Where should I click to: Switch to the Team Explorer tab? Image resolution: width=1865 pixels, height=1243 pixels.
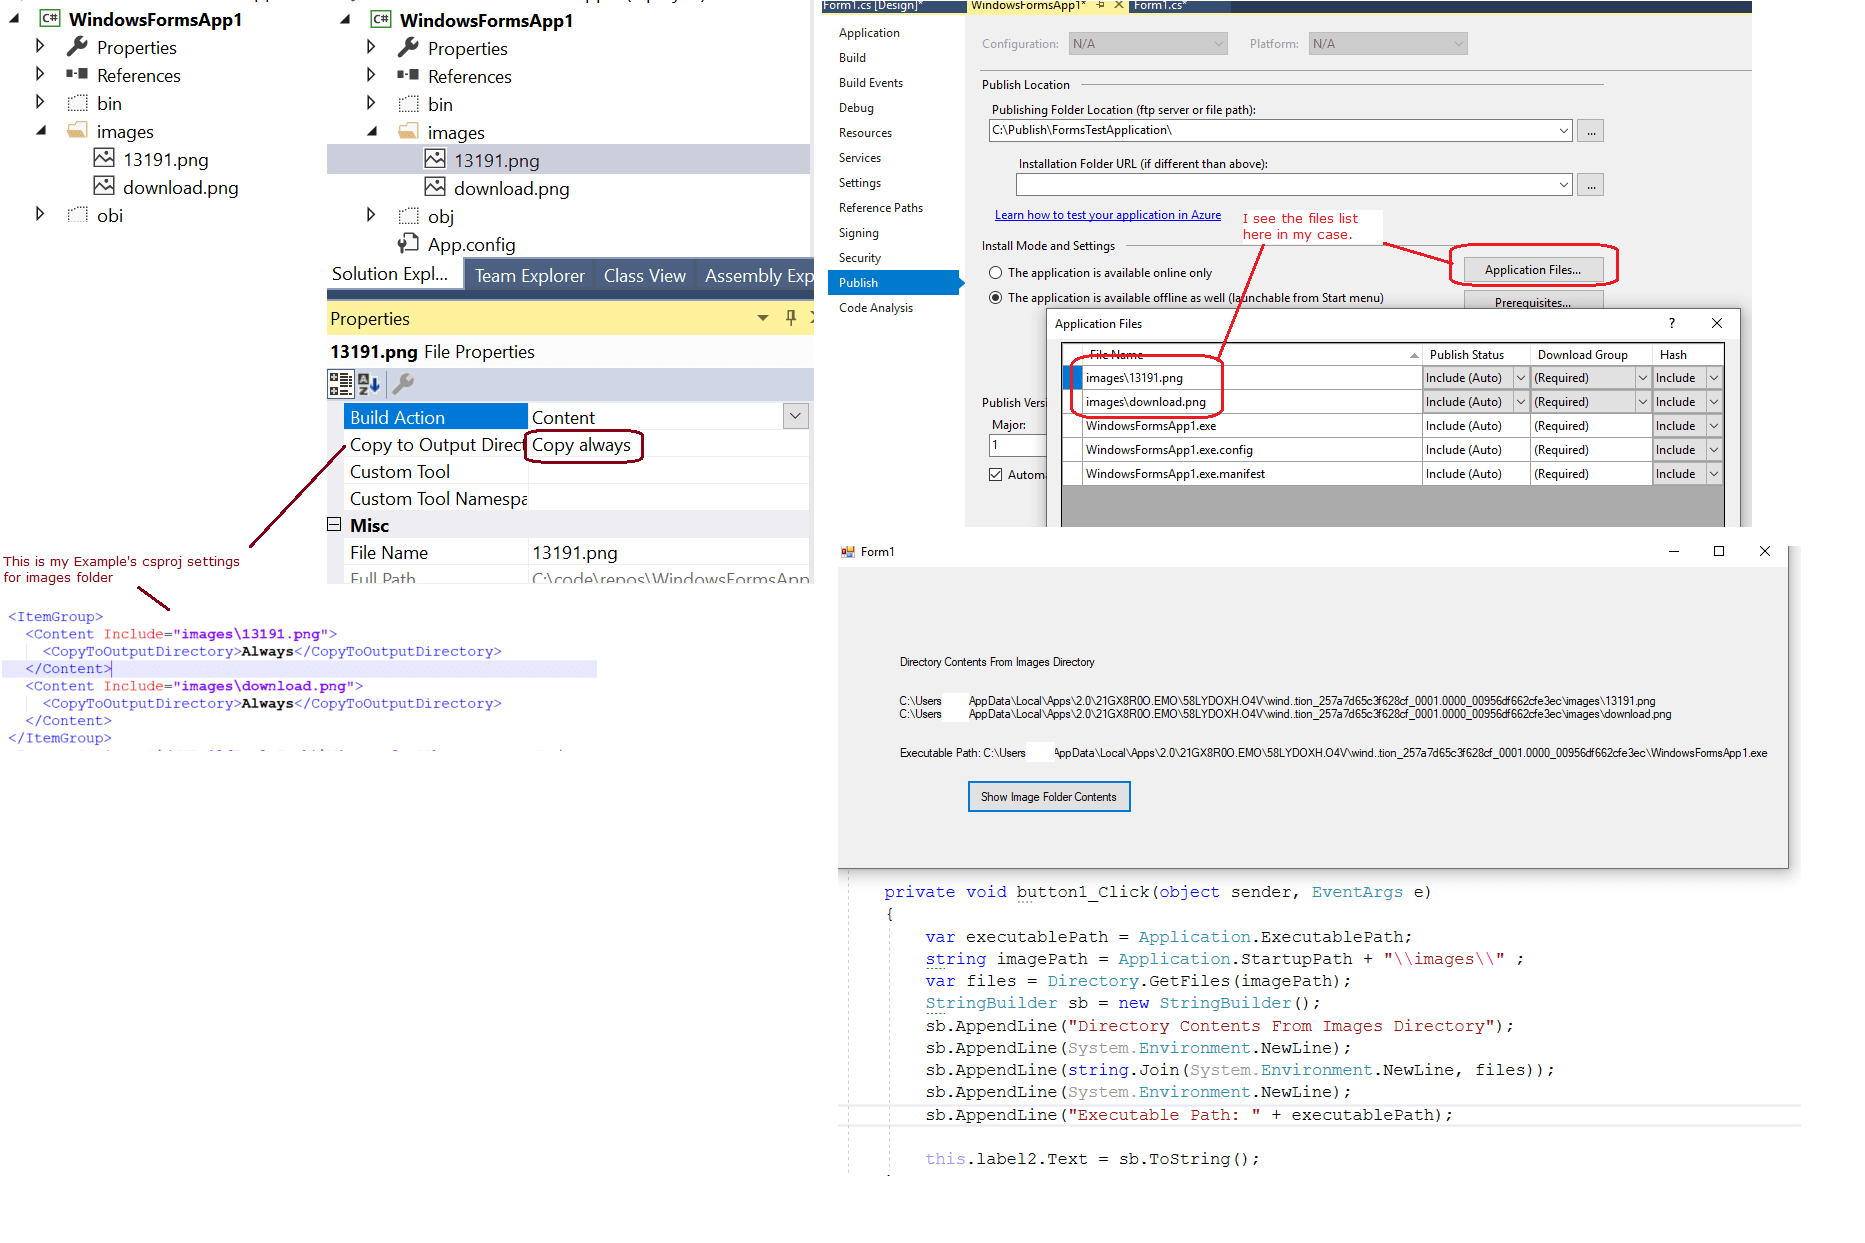point(529,275)
